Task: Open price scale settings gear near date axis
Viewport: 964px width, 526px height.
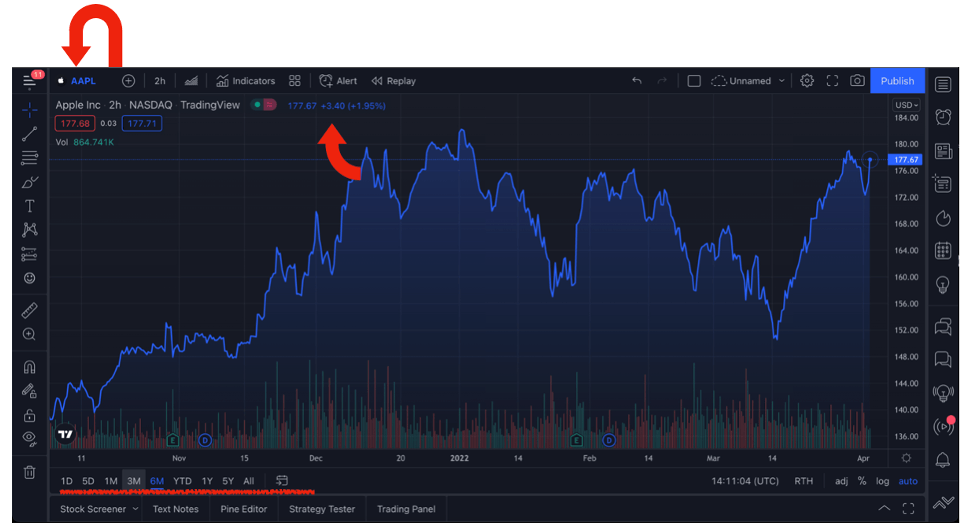Action: pos(906,458)
